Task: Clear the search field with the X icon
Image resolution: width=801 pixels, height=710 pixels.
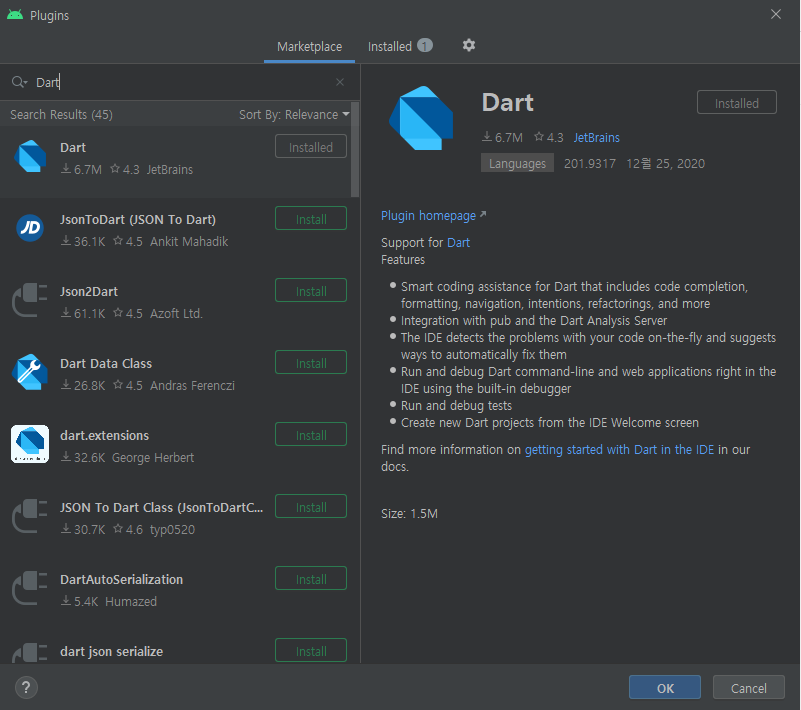Action: pos(340,82)
